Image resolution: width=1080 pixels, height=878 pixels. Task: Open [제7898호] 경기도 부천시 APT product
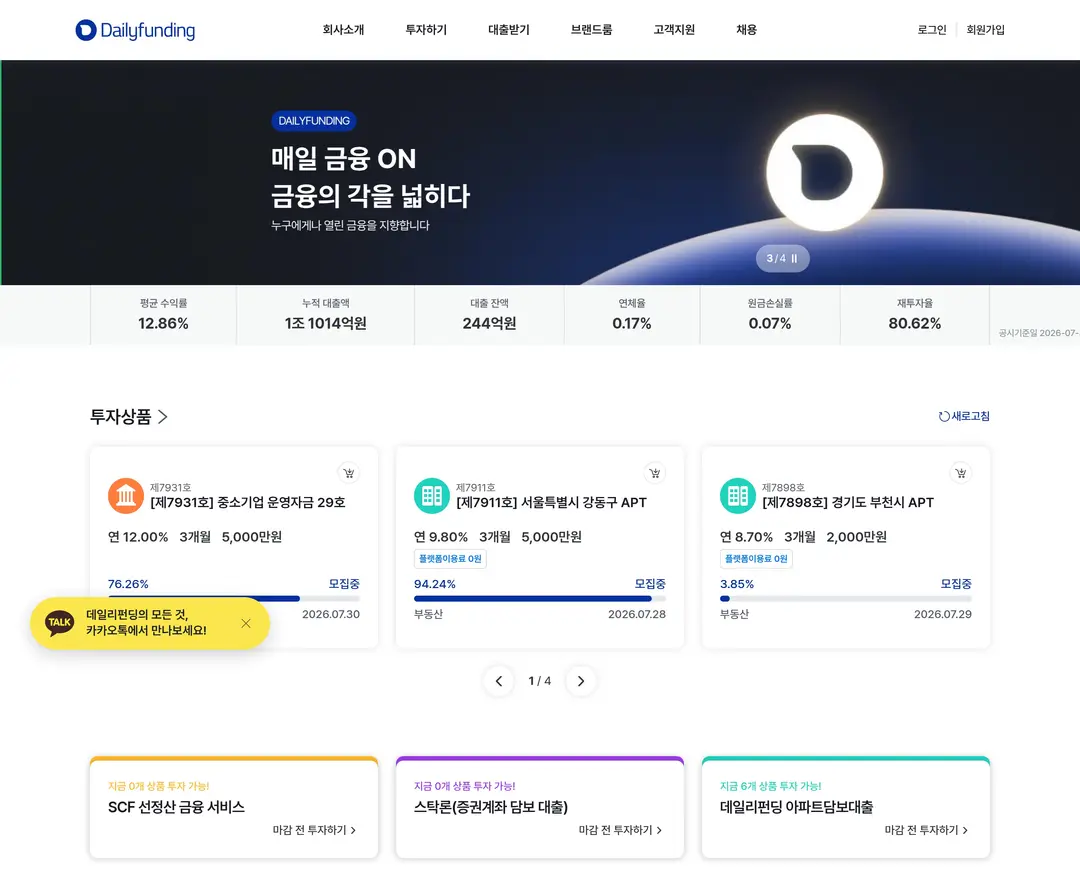click(x=848, y=503)
